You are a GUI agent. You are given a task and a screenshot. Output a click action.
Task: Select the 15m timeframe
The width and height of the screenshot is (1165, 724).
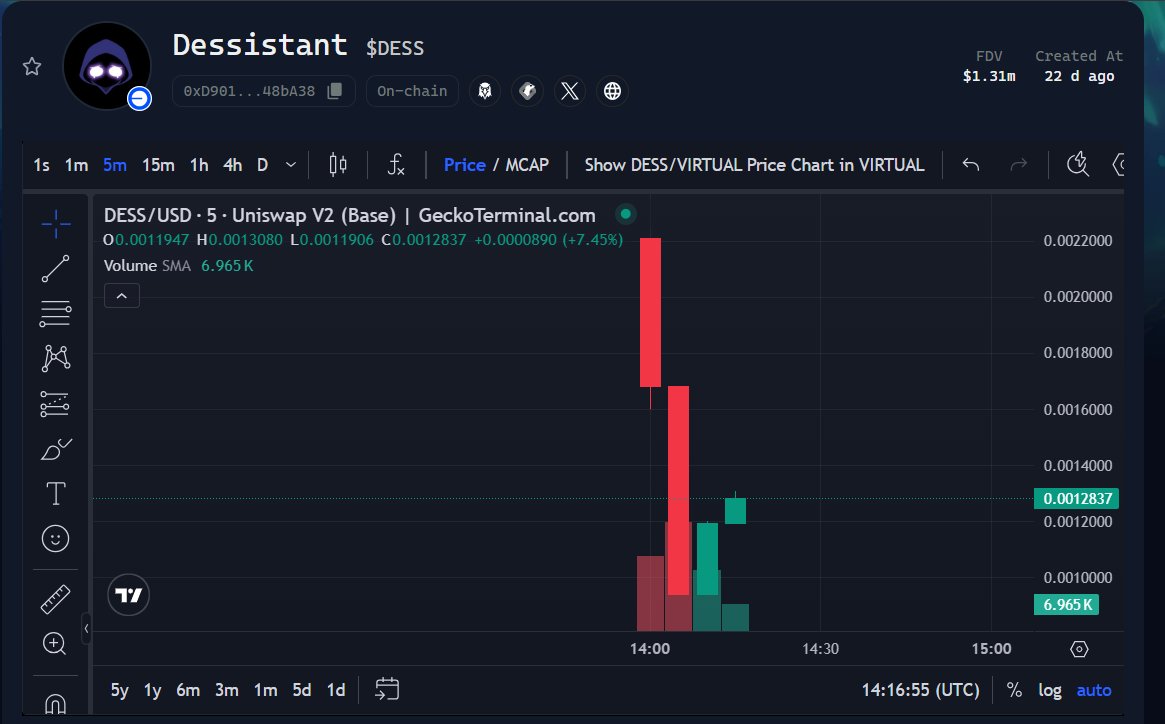[x=158, y=164]
